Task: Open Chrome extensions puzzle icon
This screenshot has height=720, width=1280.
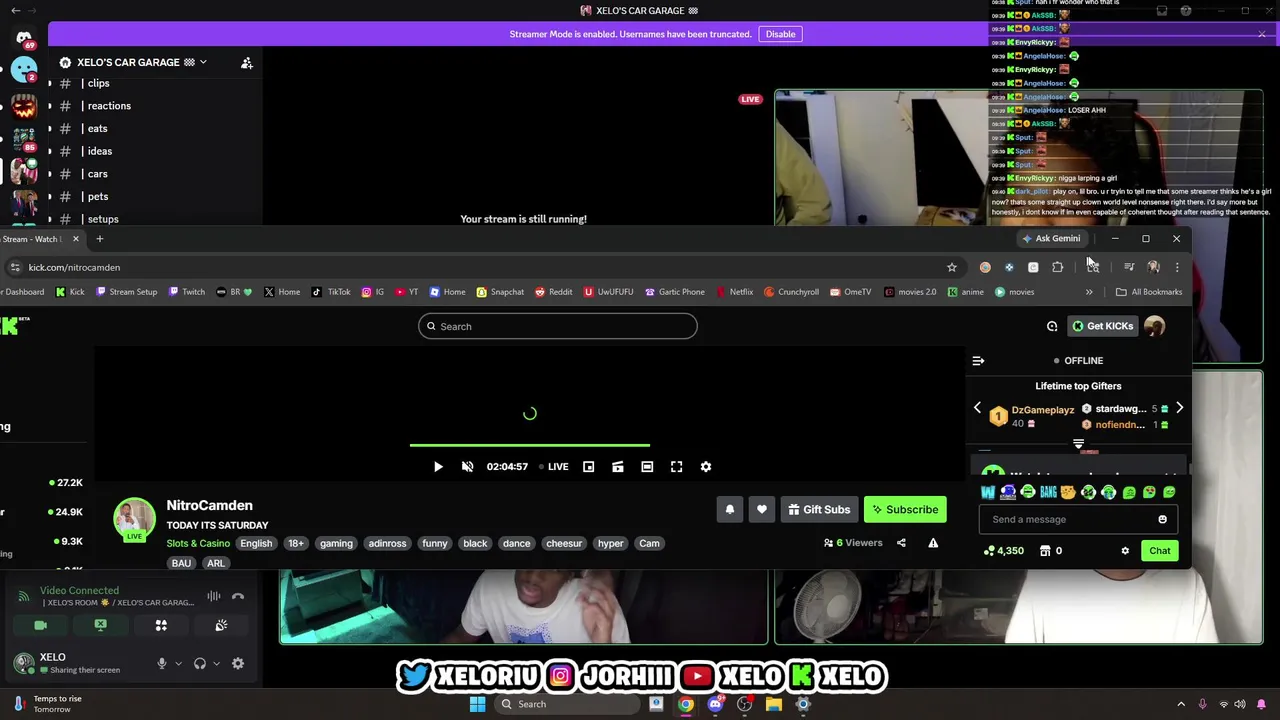Action: (1057, 267)
